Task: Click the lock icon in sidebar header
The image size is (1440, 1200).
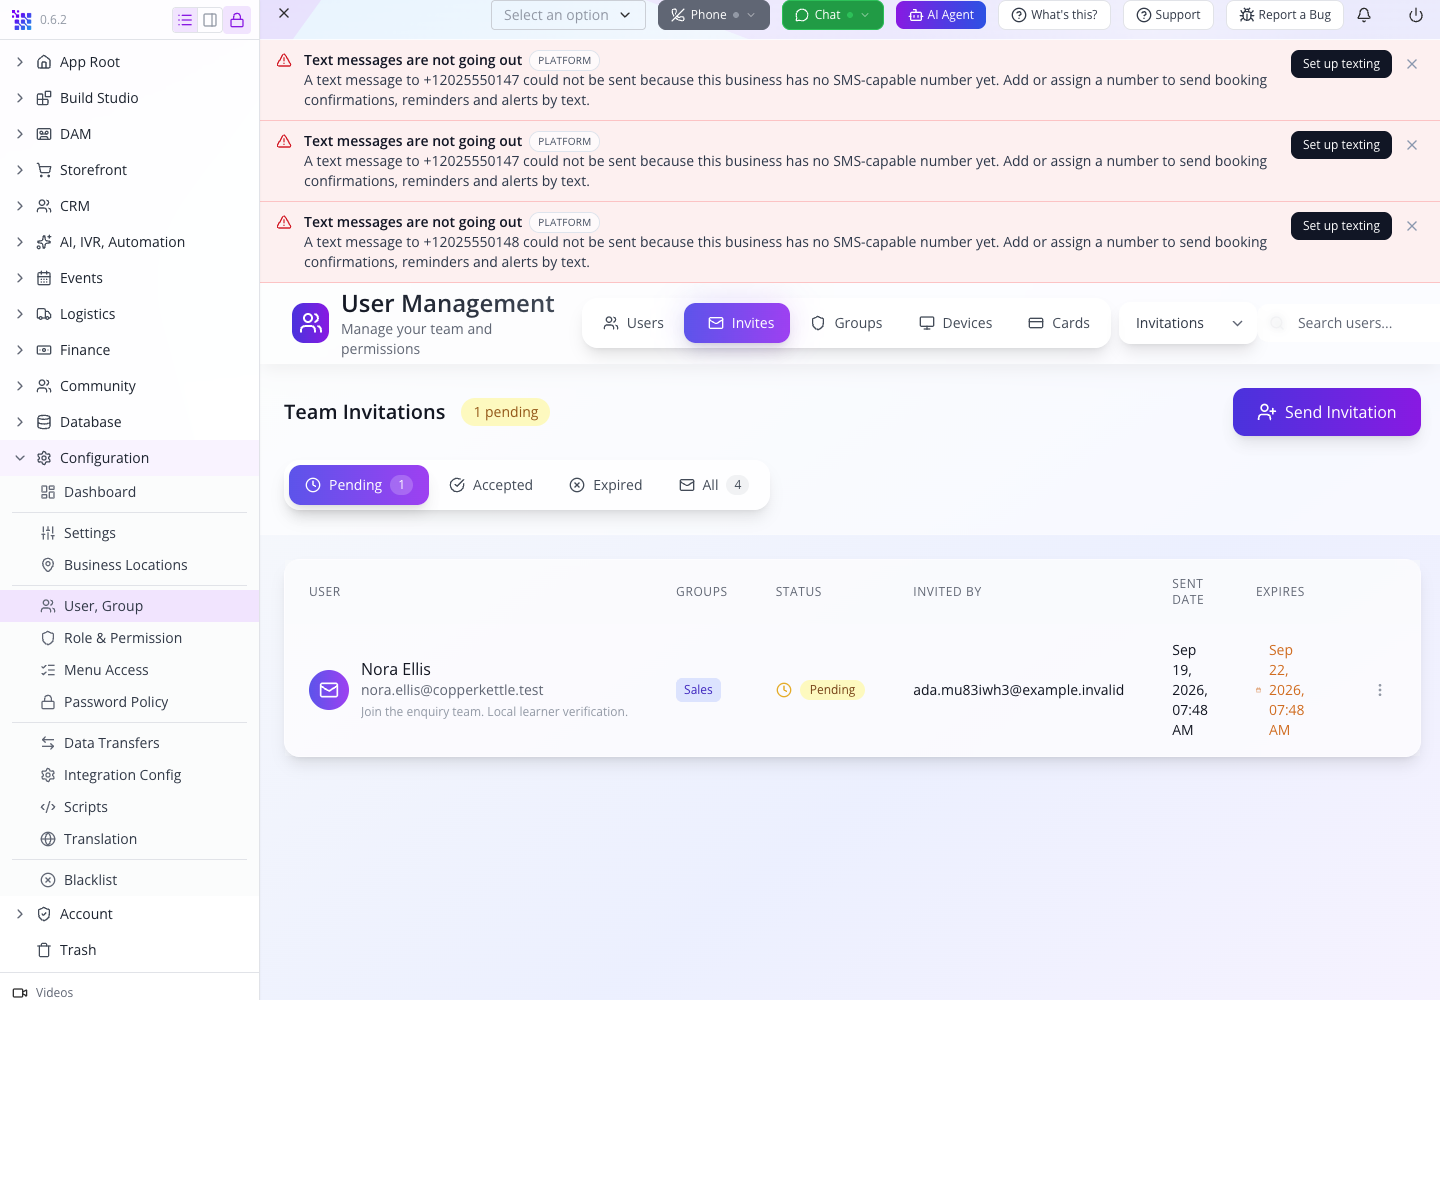Action: coord(237,20)
